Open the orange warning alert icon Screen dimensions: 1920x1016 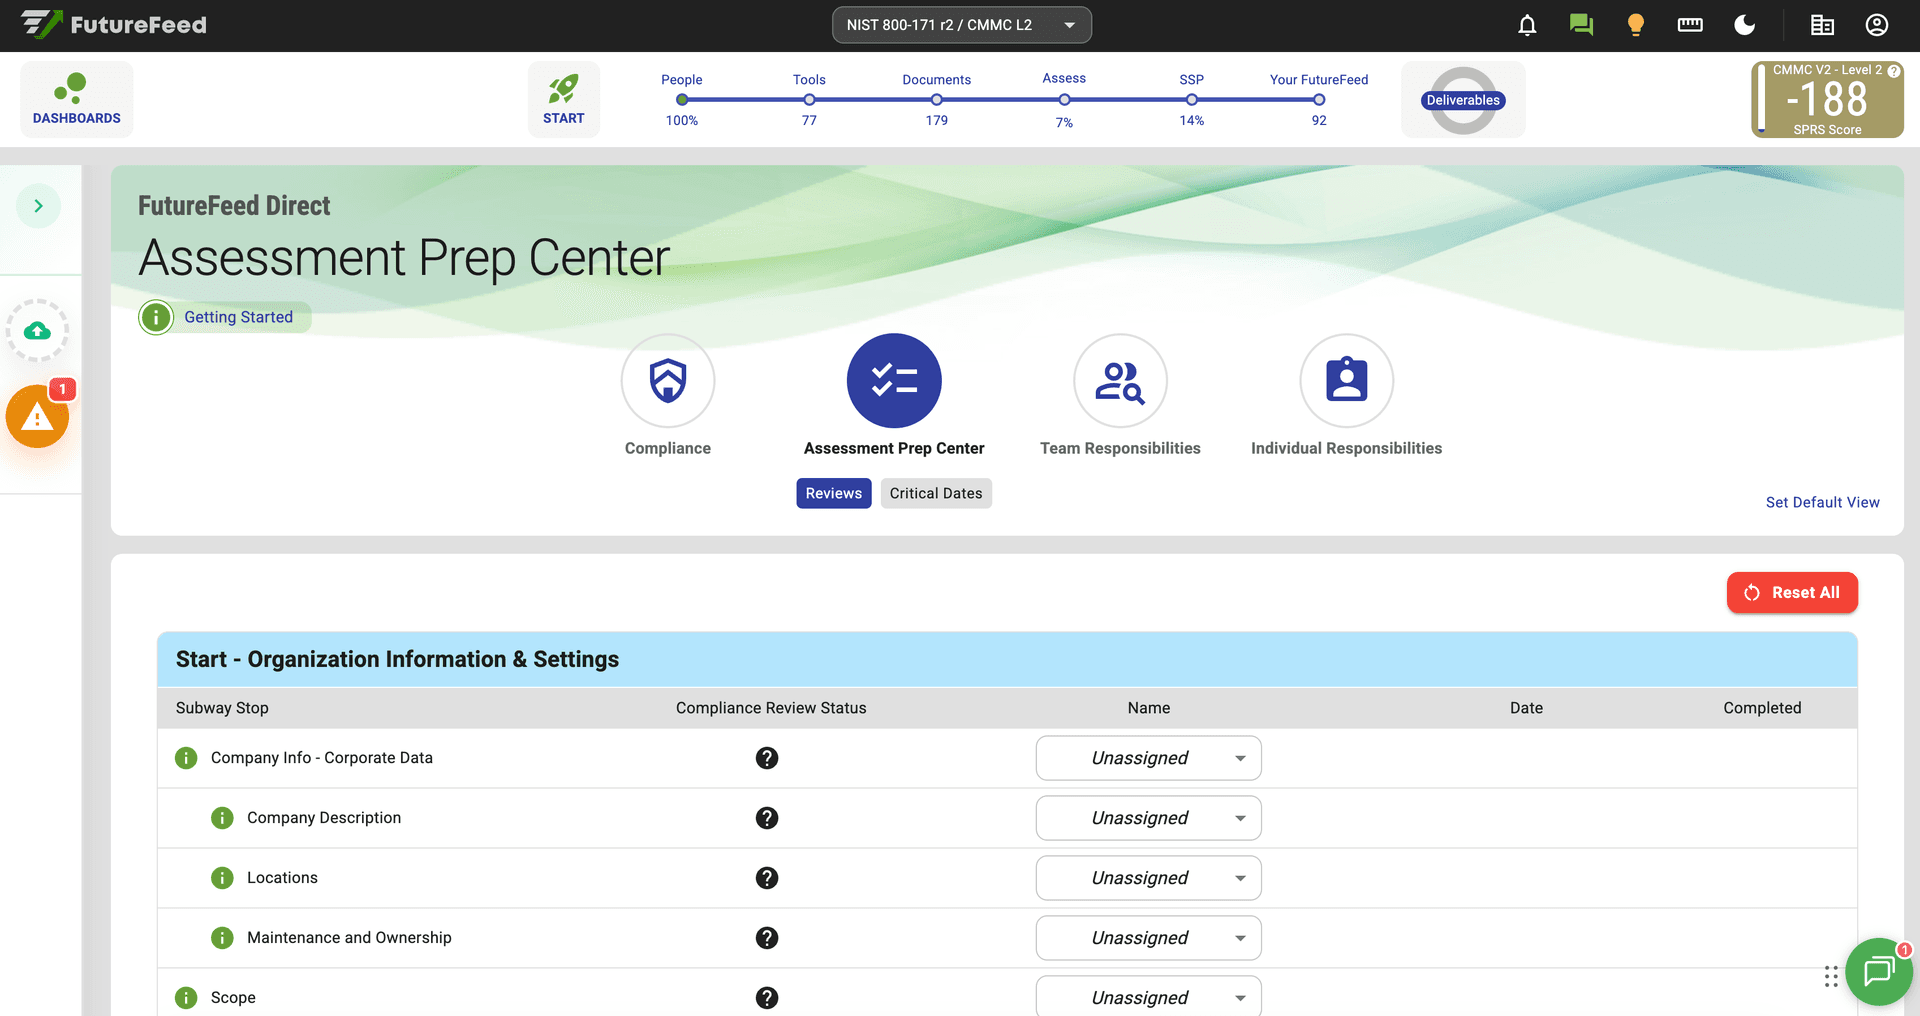37,416
